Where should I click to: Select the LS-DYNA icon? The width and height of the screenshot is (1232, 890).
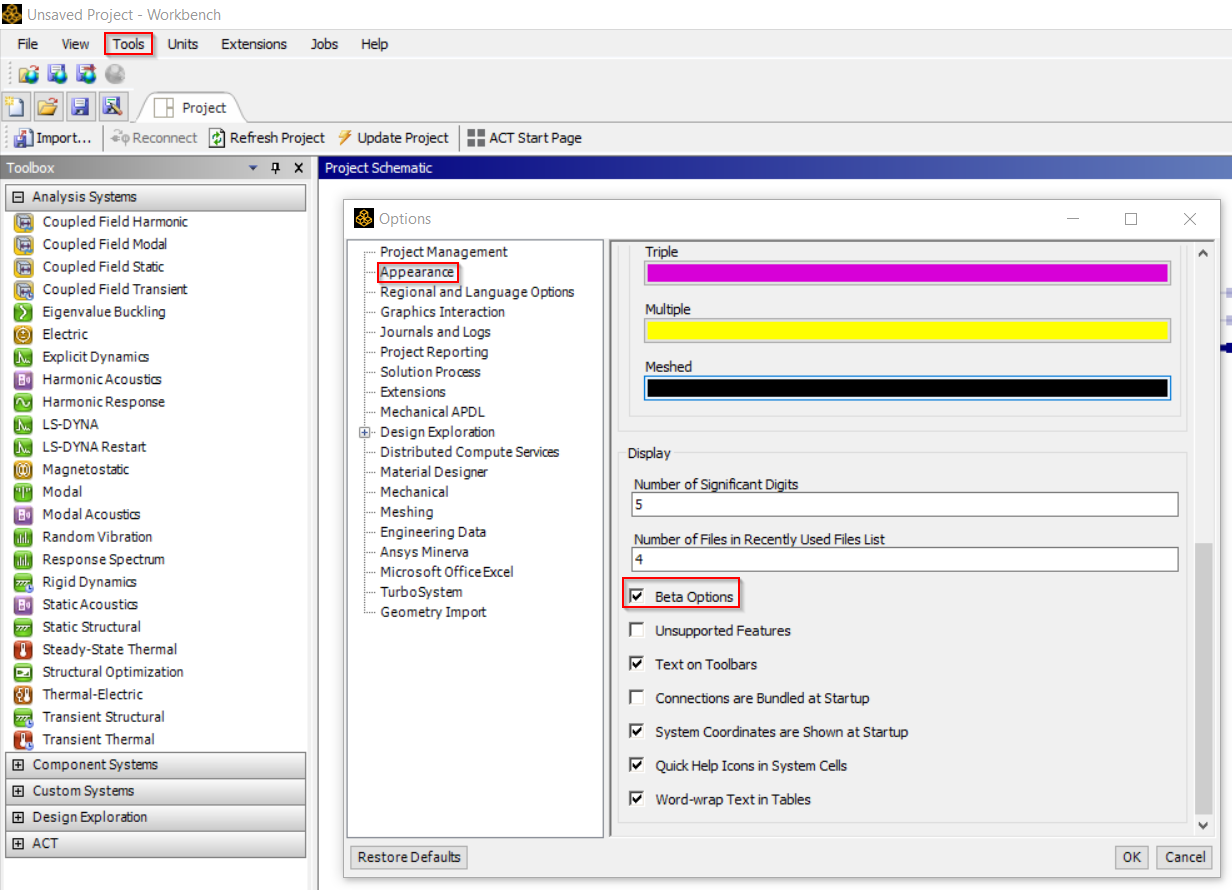pyautogui.click(x=24, y=424)
